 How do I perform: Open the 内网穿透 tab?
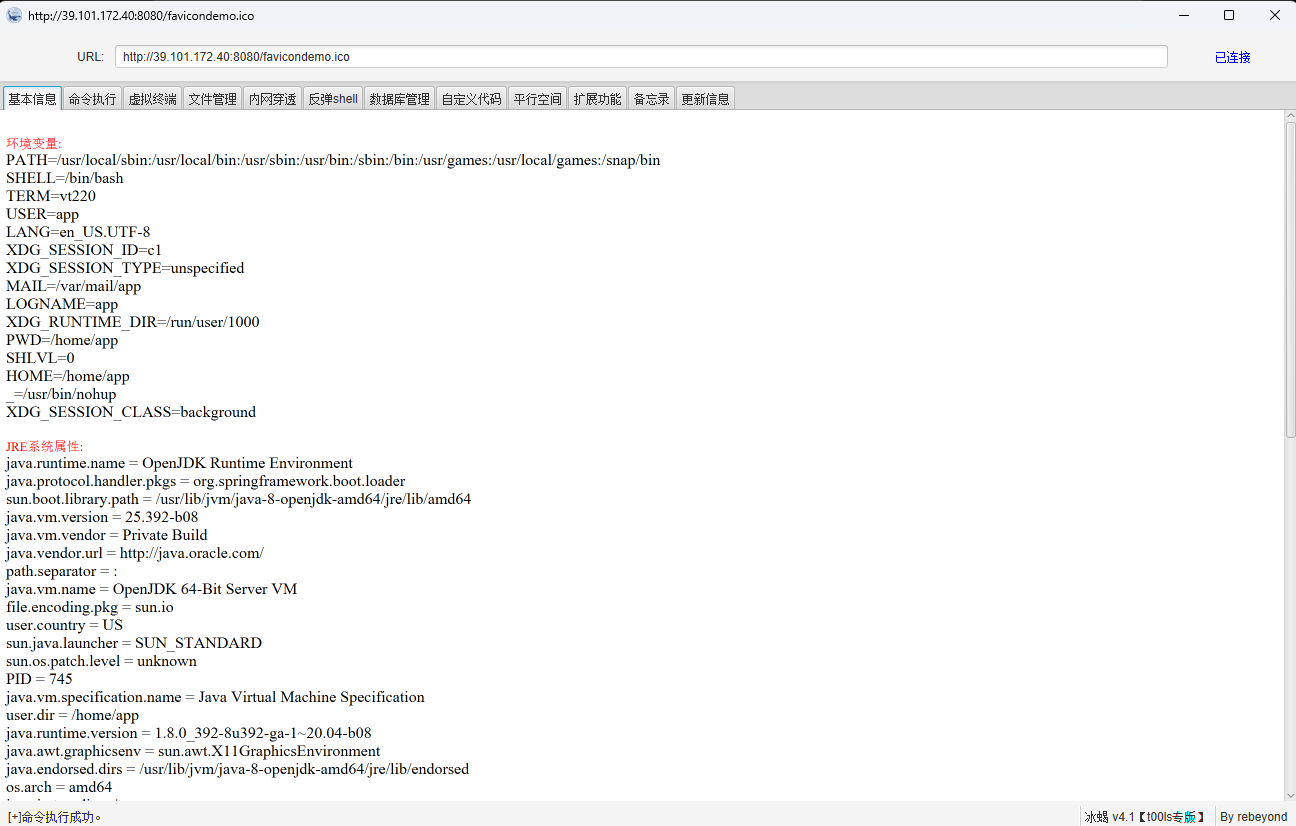[272, 99]
